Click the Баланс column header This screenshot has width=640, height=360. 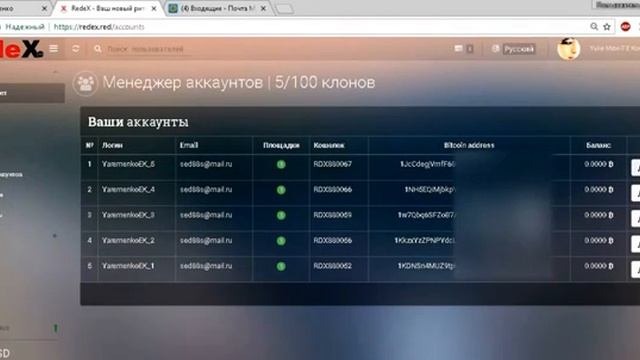click(598, 145)
